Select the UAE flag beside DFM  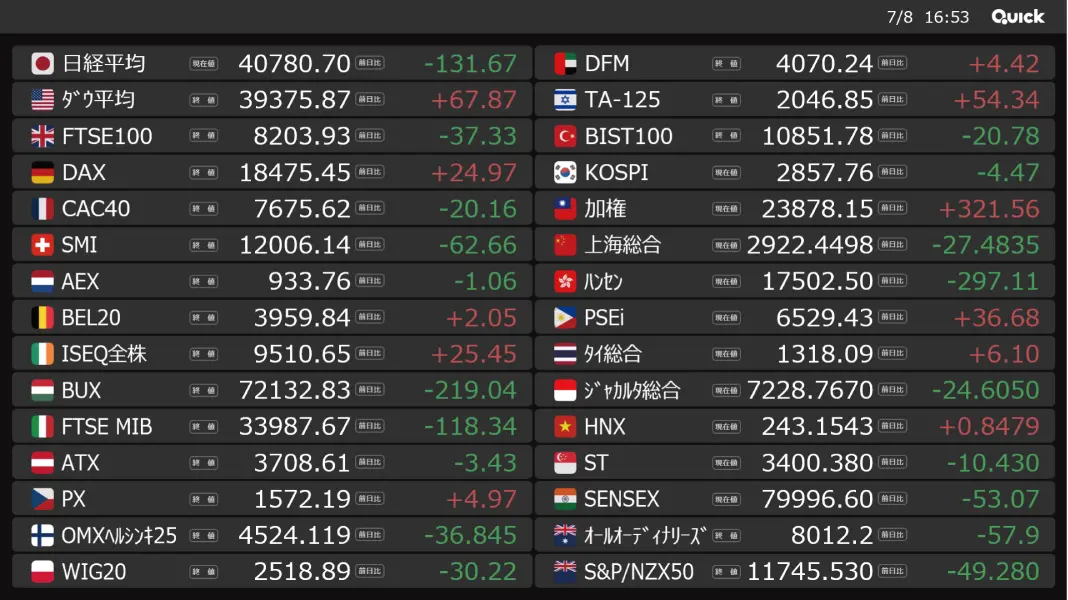tap(565, 63)
